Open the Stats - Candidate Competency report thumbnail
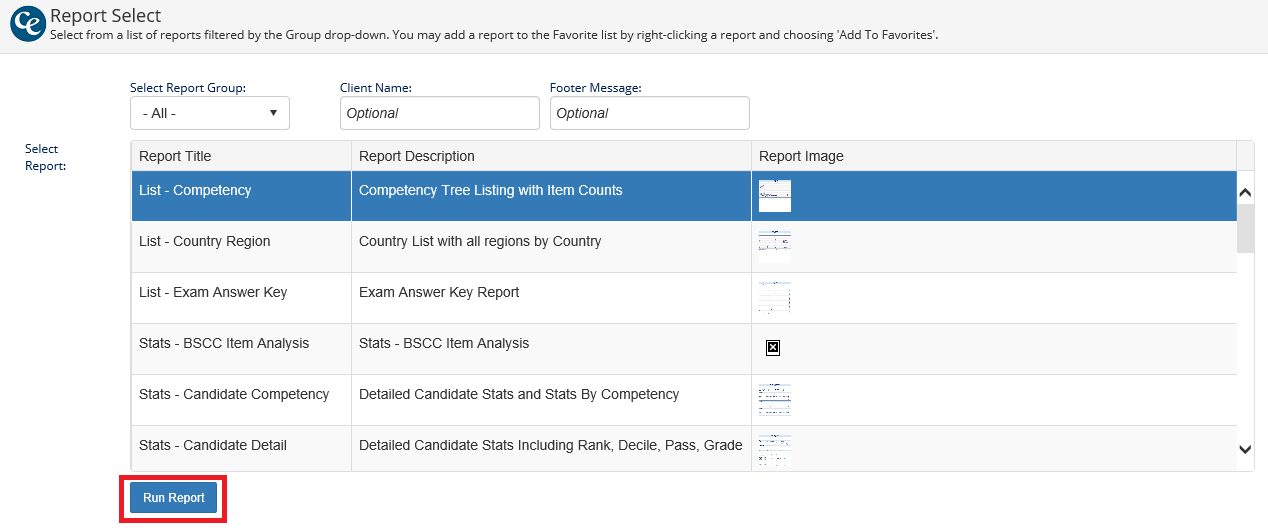 pos(775,399)
